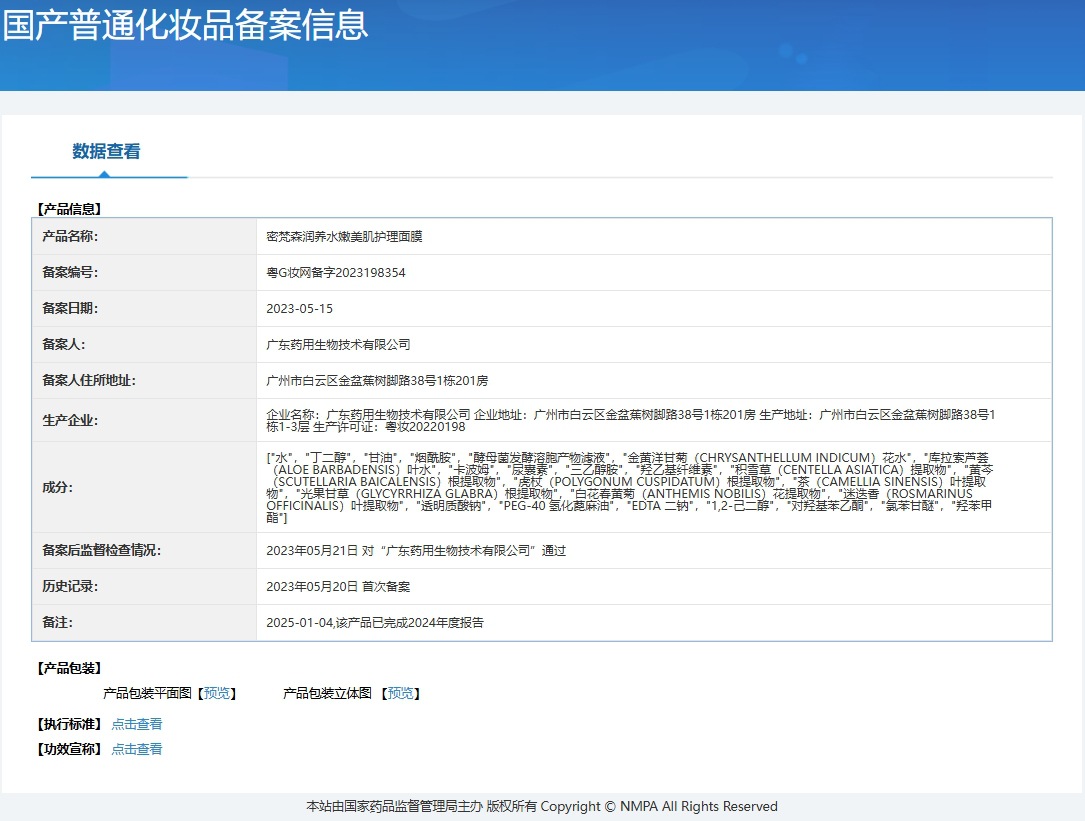Click the 备注 2024年度报告 note
Viewport: 1085px width, 821px height.
pyautogui.click(x=375, y=623)
